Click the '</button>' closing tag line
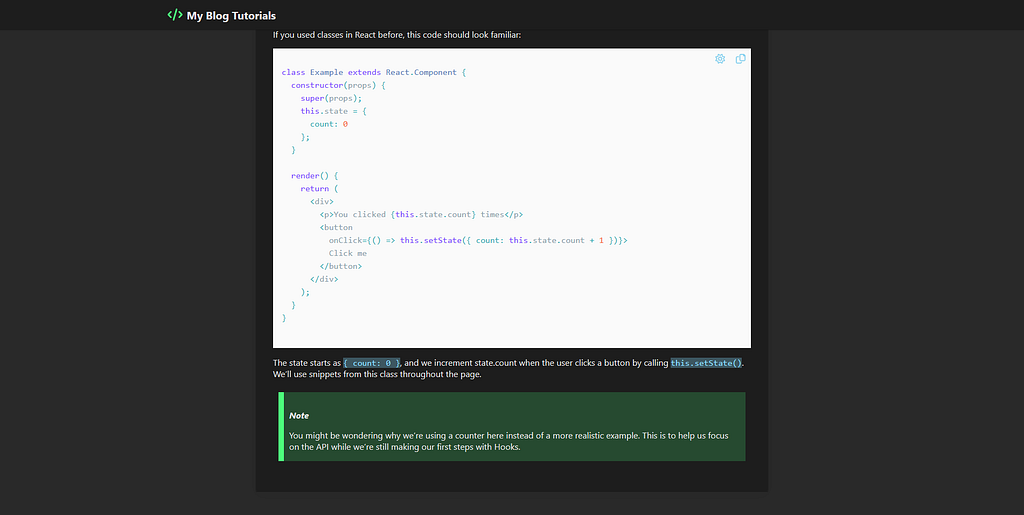This screenshot has height=515, width=1024. (x=341, y=266)
